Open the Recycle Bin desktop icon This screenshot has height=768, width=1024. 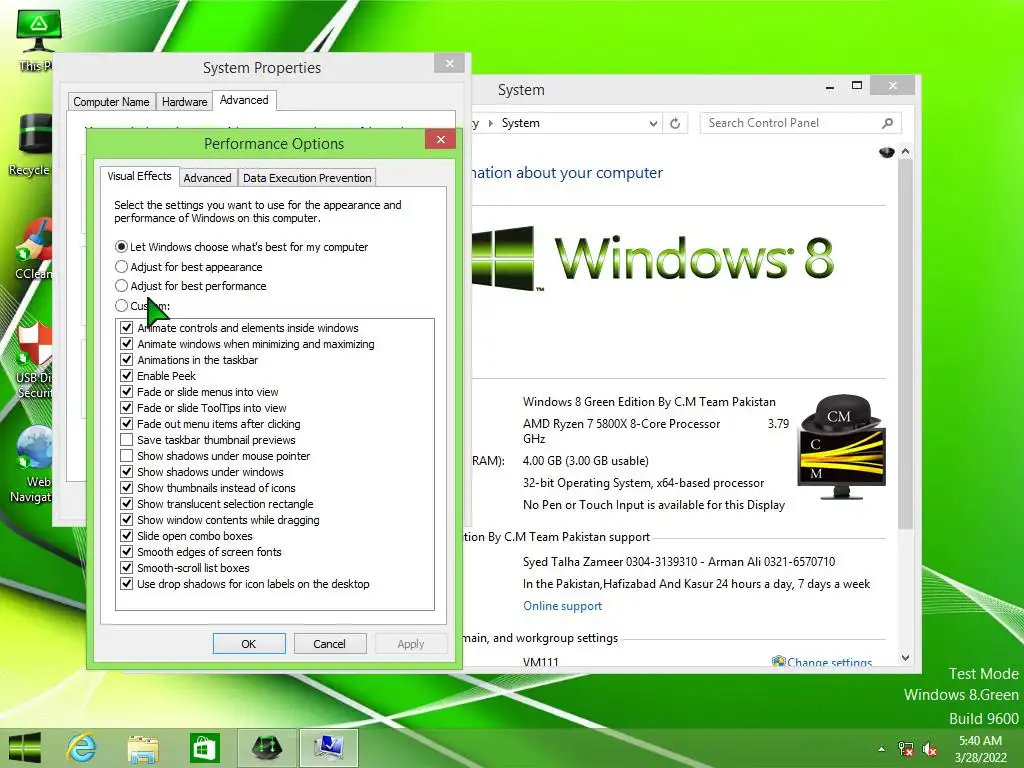click(31, 145)
